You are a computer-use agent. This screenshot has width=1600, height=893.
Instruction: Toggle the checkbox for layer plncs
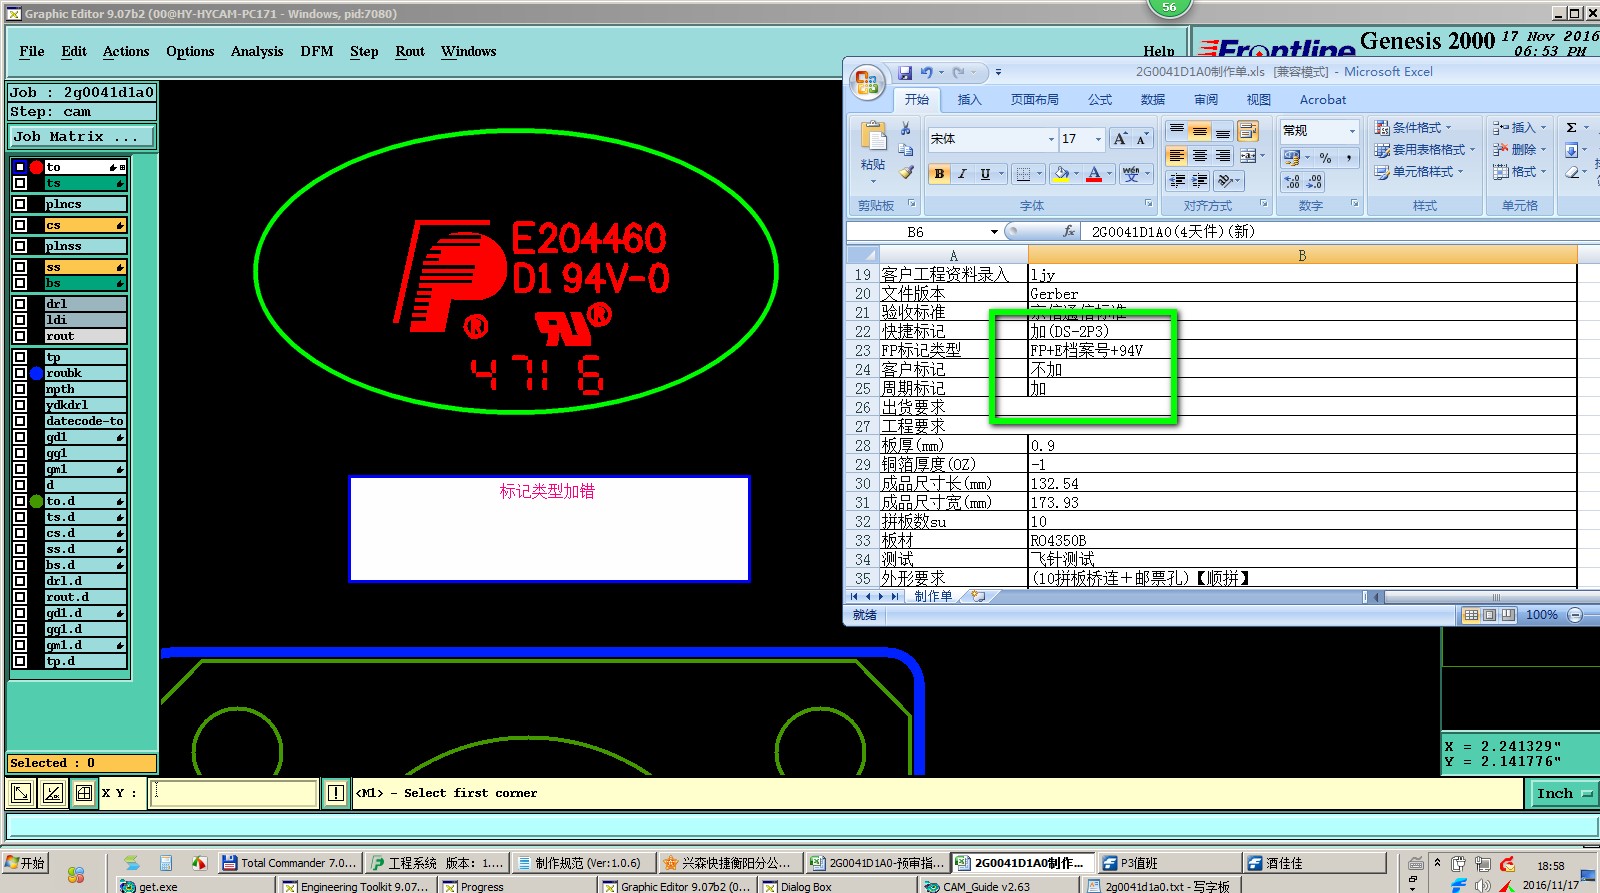coord(20,204)
